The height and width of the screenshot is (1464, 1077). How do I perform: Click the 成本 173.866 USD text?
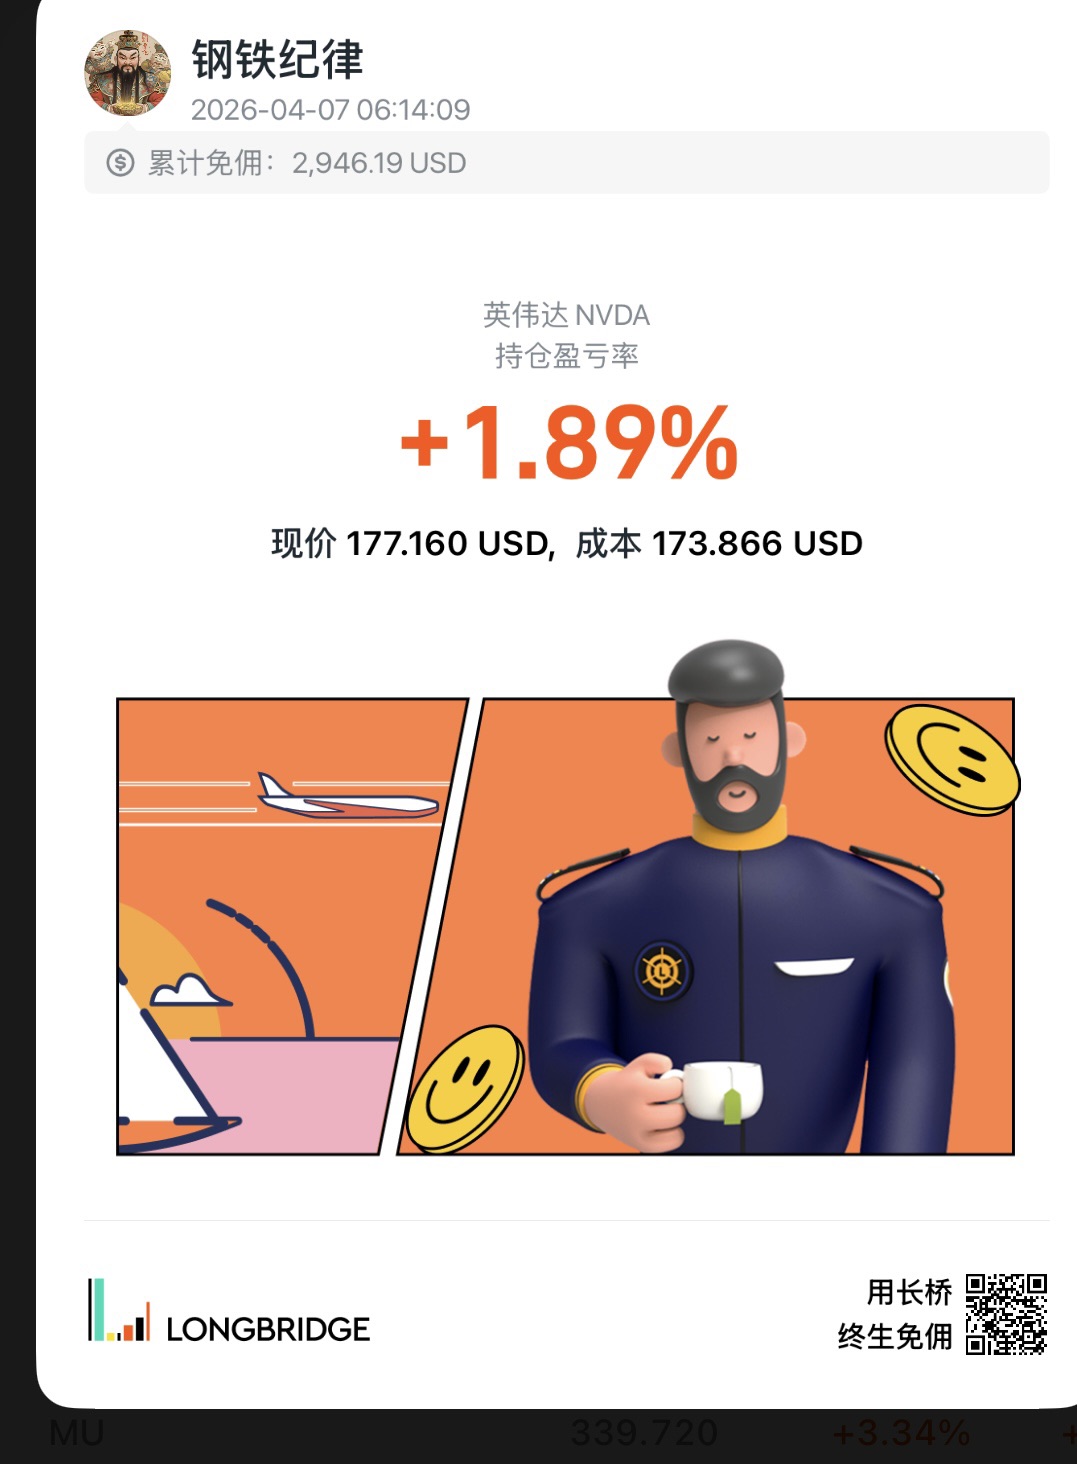click(x=719, y=543)
